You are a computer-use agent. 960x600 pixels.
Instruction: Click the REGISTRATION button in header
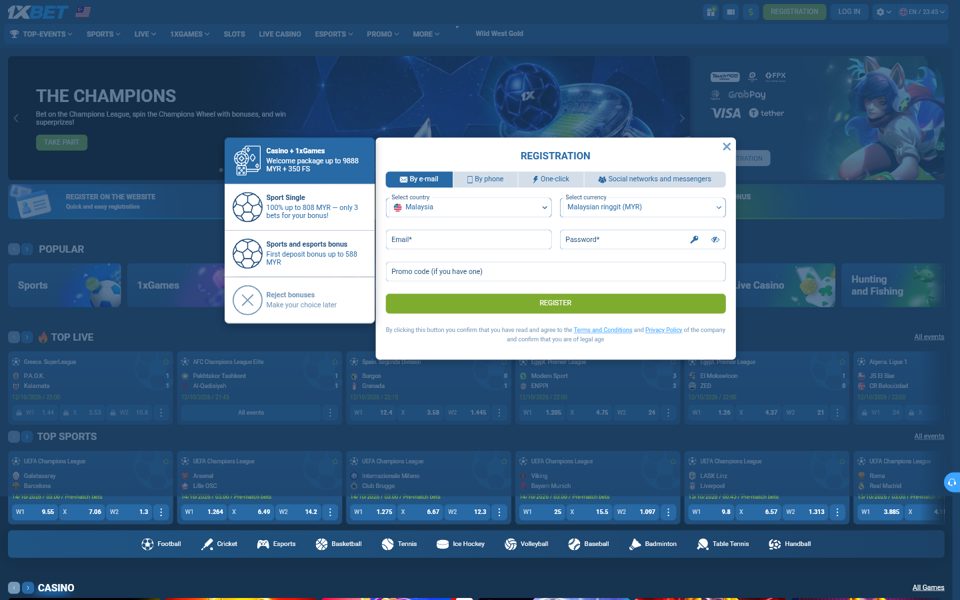(794, 12)
